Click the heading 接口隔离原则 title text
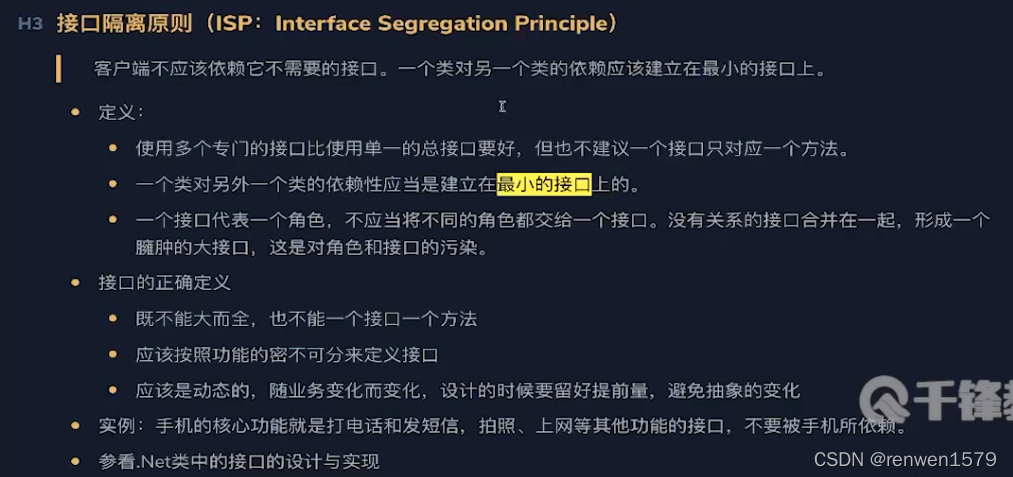This screenshot has height=477, width=1013. [x=124, y=25]
